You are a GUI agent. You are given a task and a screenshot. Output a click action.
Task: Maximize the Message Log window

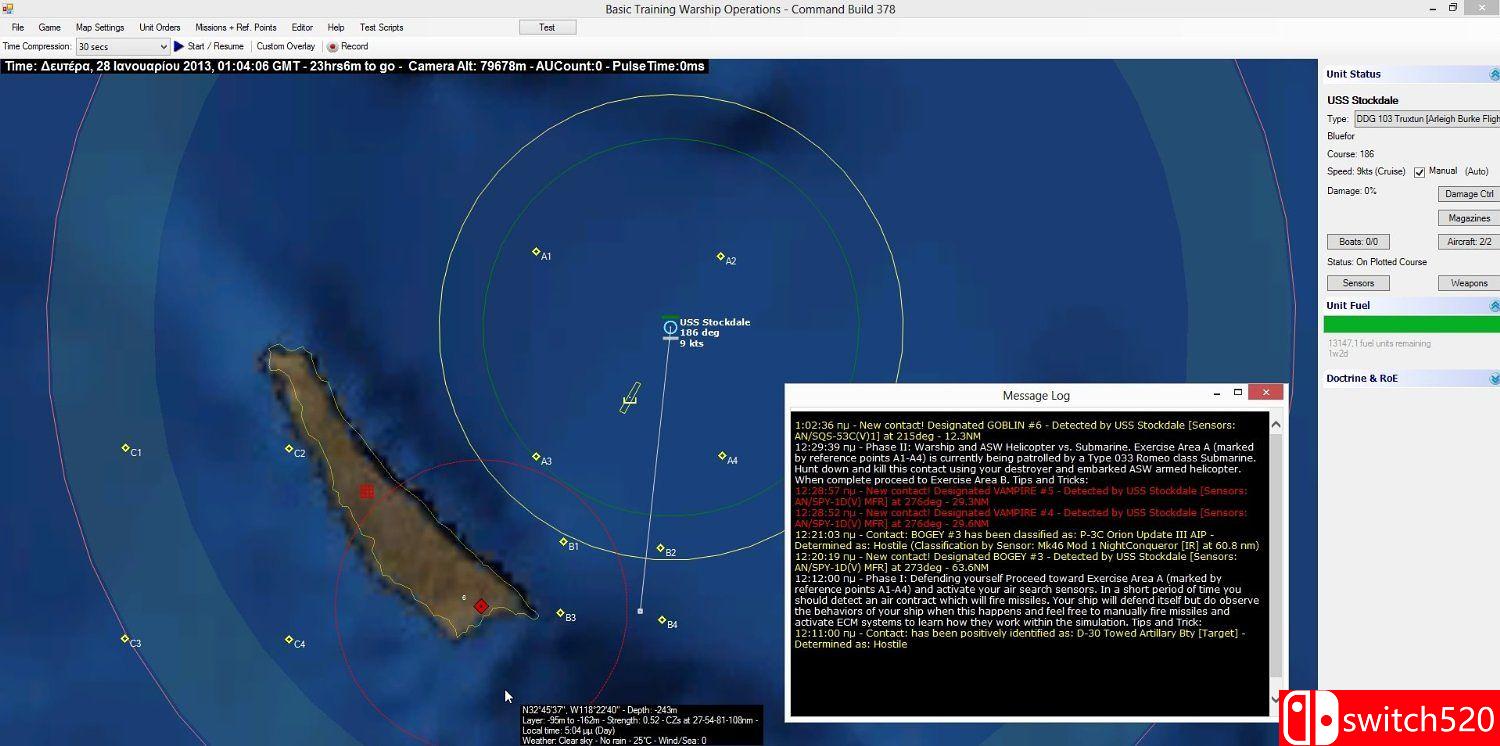click(1238, 393)
